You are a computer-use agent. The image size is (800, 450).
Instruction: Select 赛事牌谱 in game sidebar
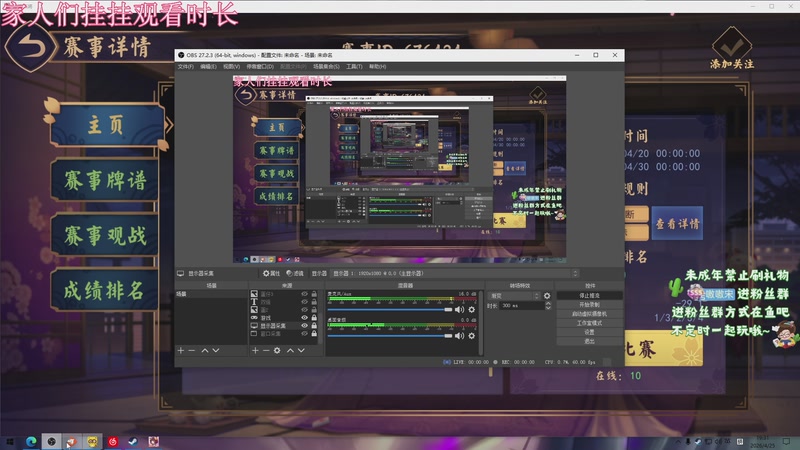click(105, 181)
